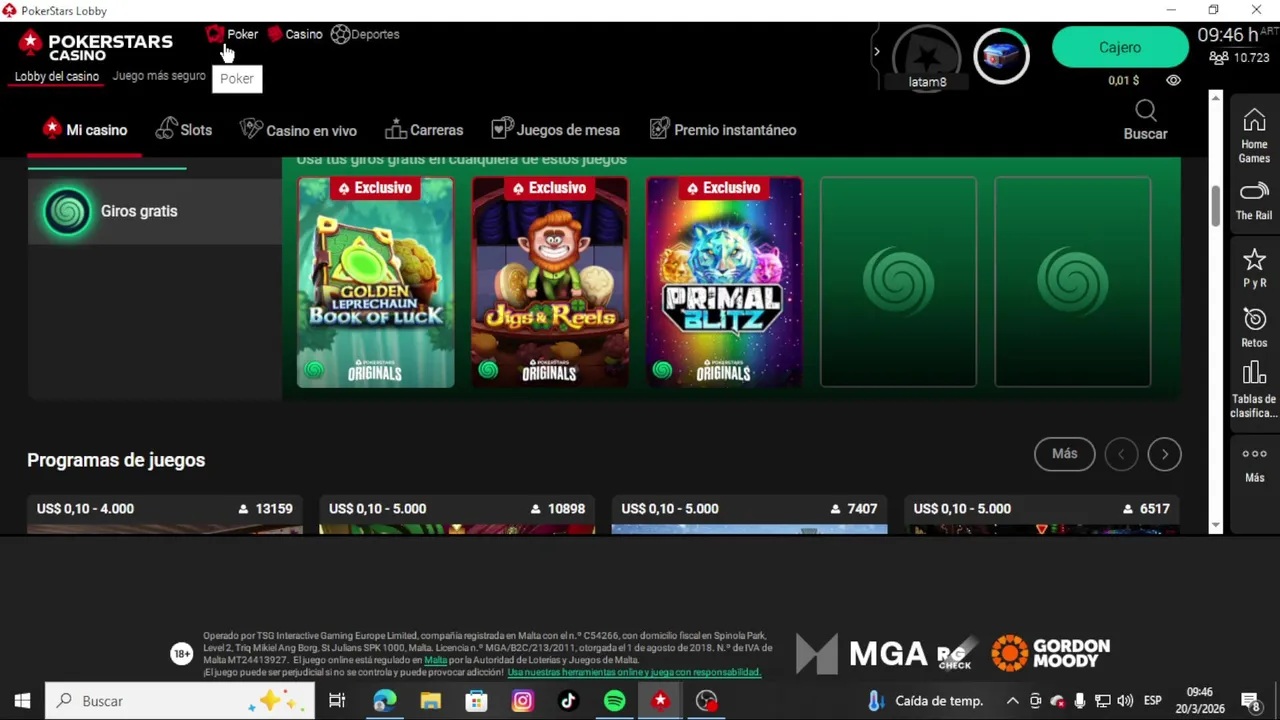
Task: Open game show with 7407 players
Action: click(749, 514)
